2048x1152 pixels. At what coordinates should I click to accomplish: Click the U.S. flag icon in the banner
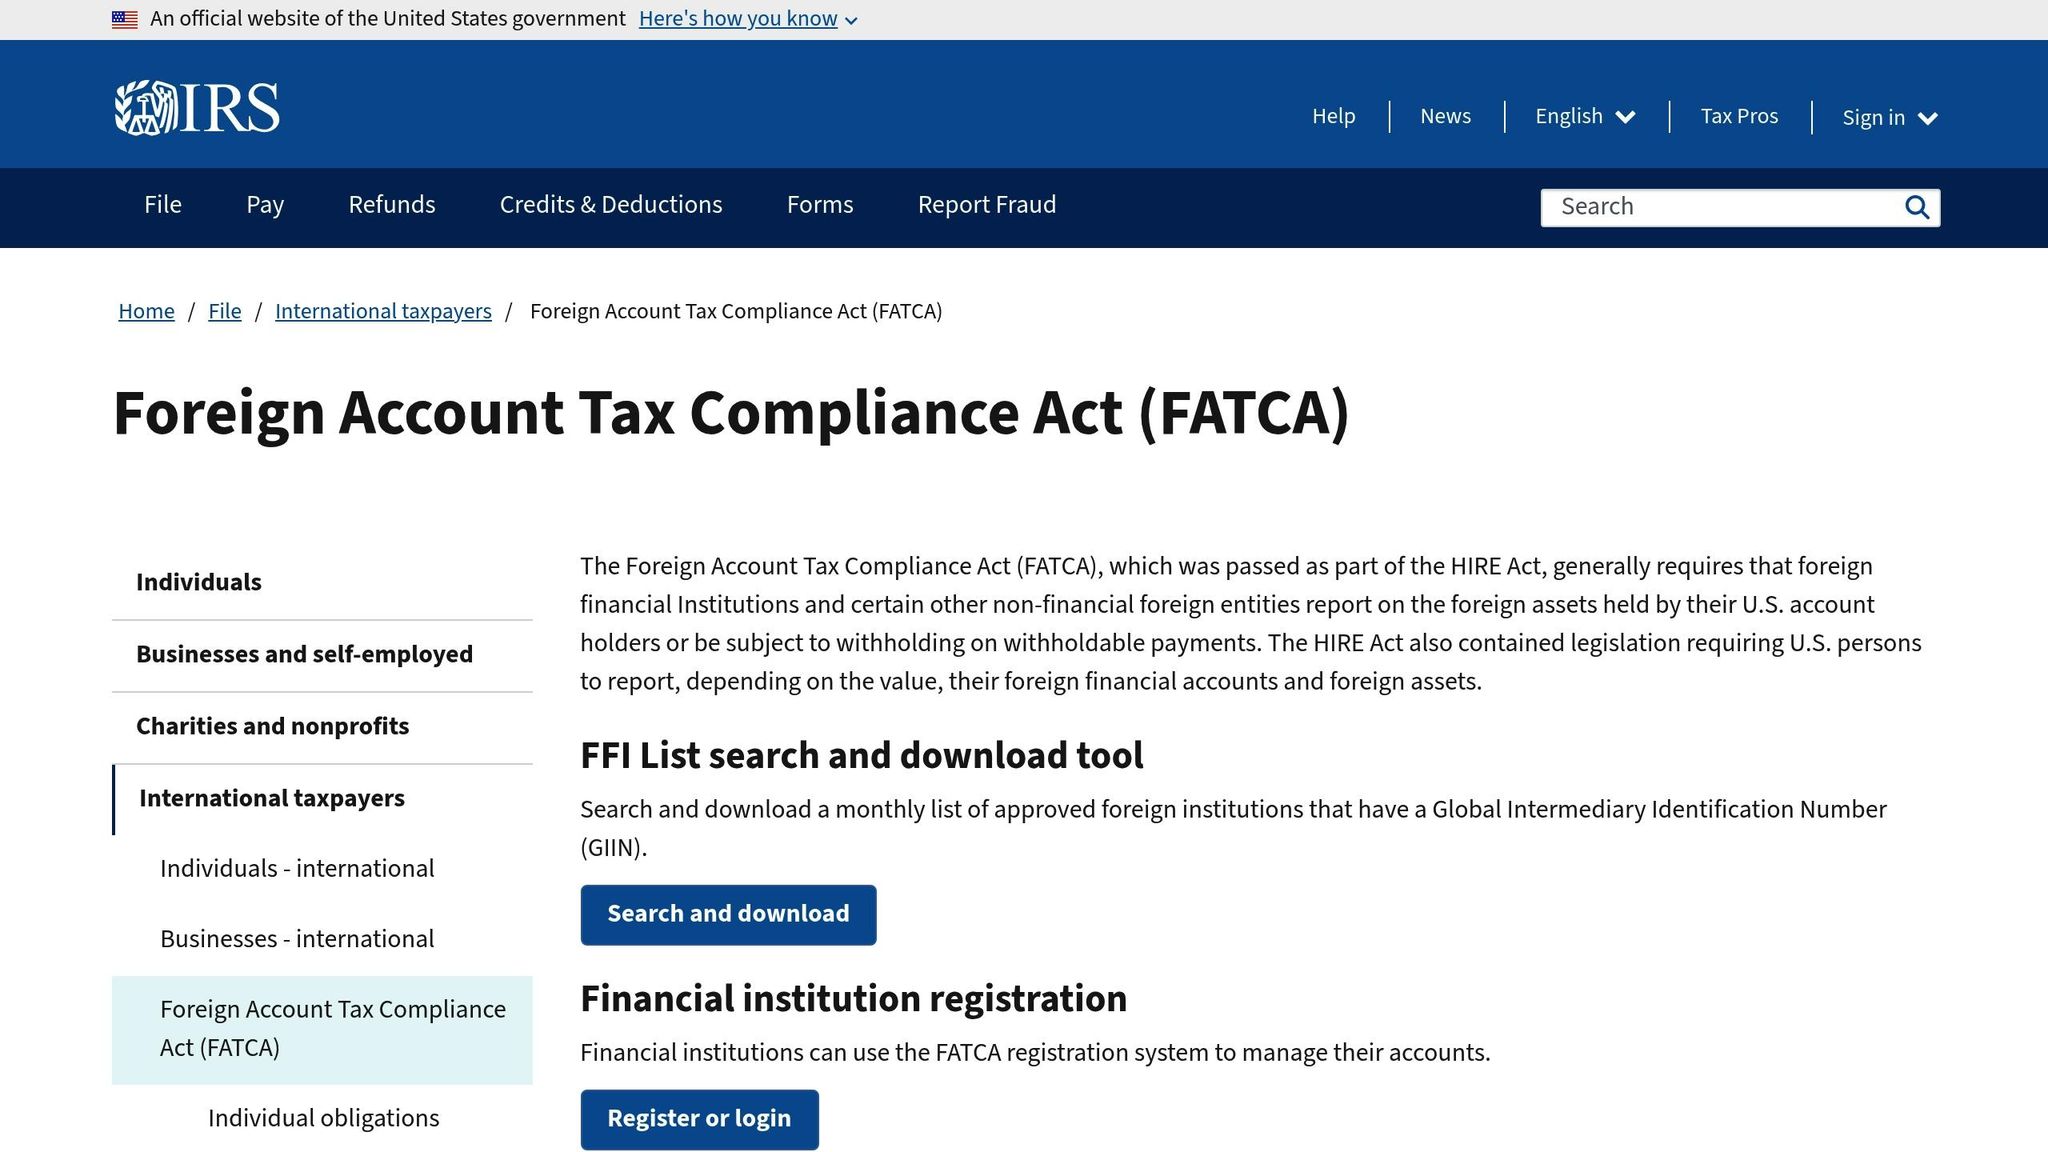pyautogui.click(x=124, y=17)
